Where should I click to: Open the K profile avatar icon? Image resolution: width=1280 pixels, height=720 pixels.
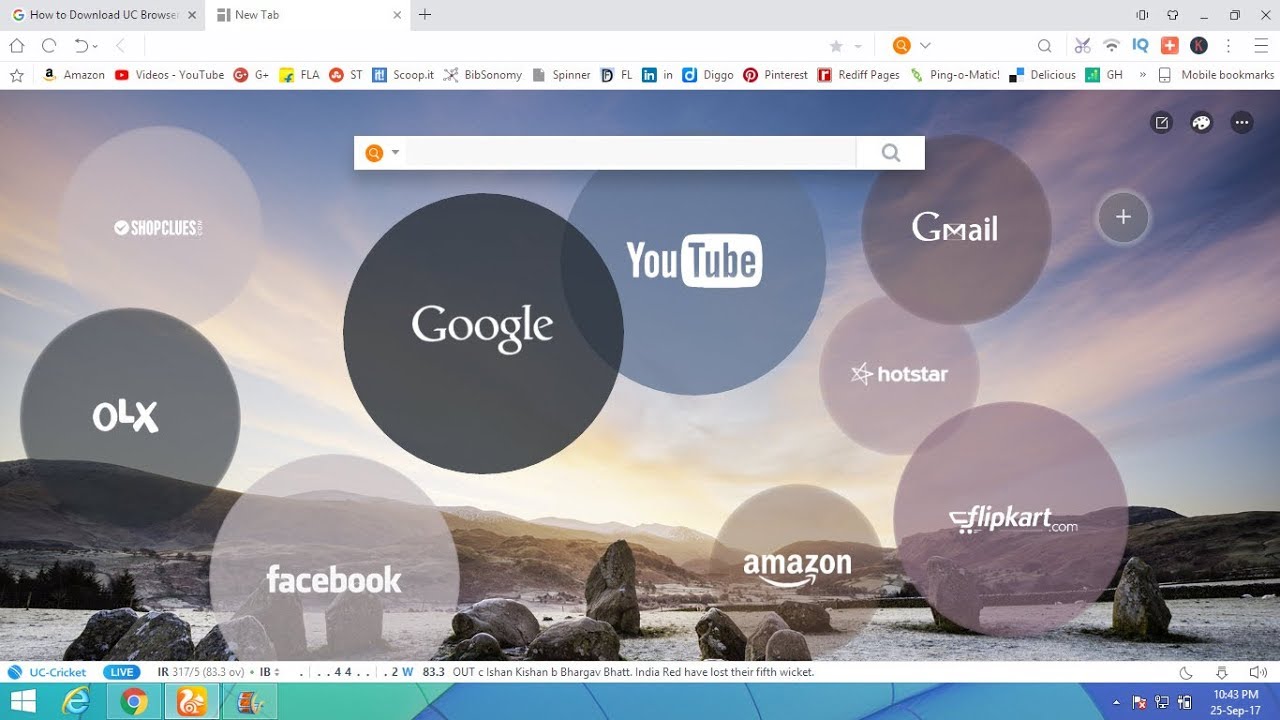(x=1199, y=46)
